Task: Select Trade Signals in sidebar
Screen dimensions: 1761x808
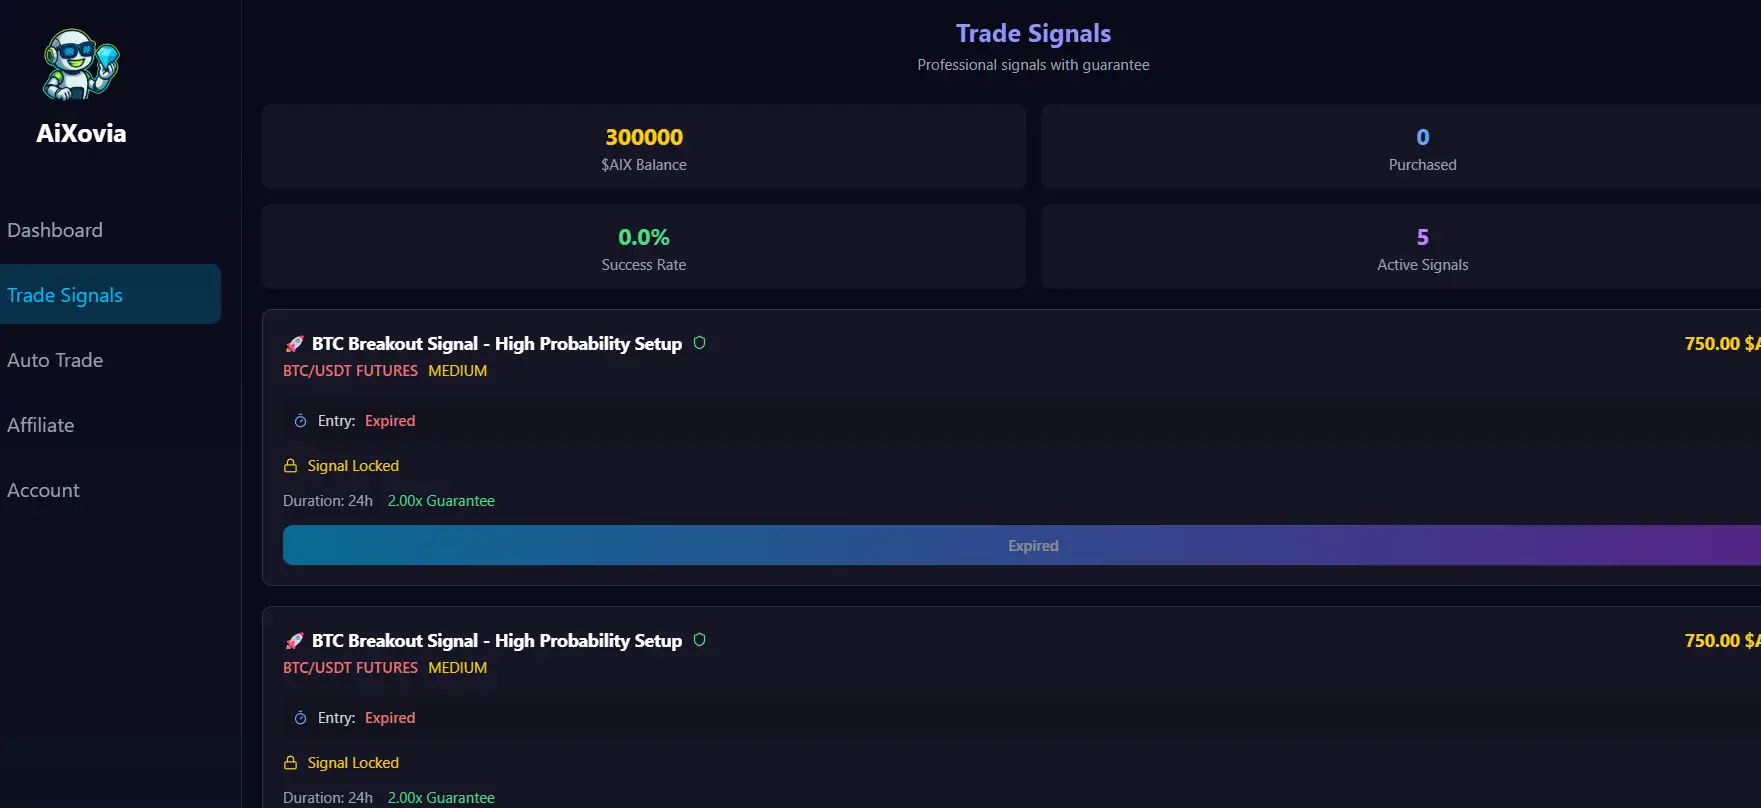Action: coord(65,295)
